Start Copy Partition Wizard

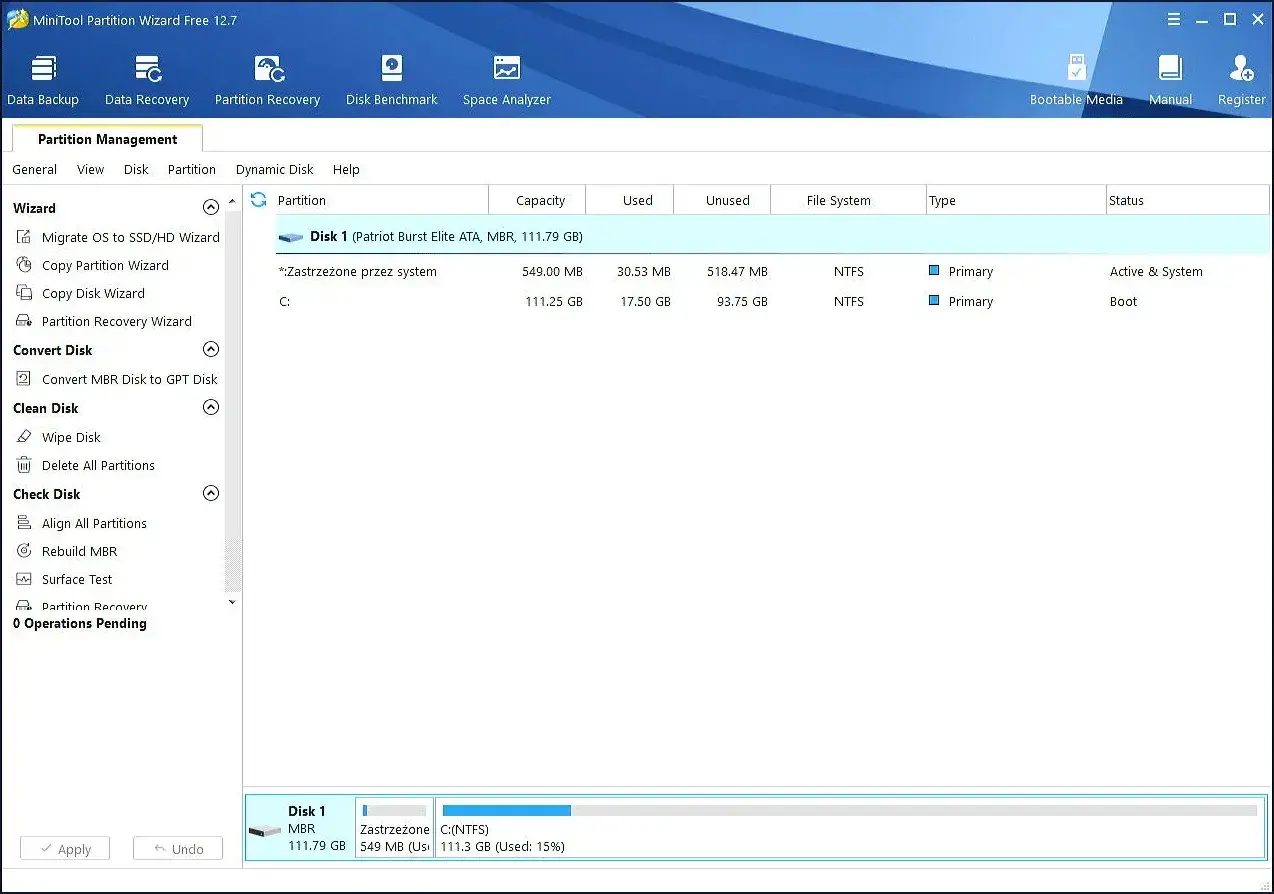(105, 265)
